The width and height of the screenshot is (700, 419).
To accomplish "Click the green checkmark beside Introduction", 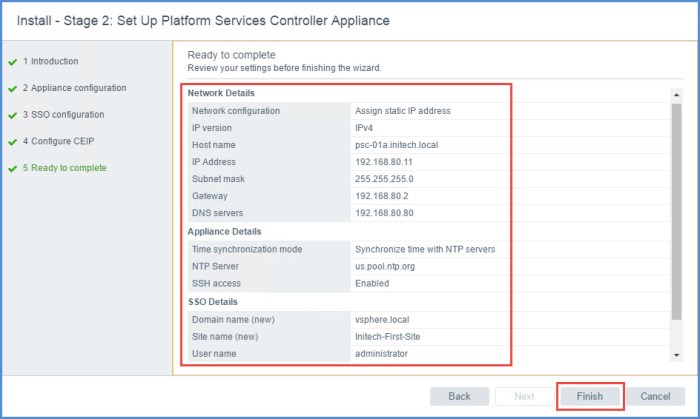I will coord(12,62).
